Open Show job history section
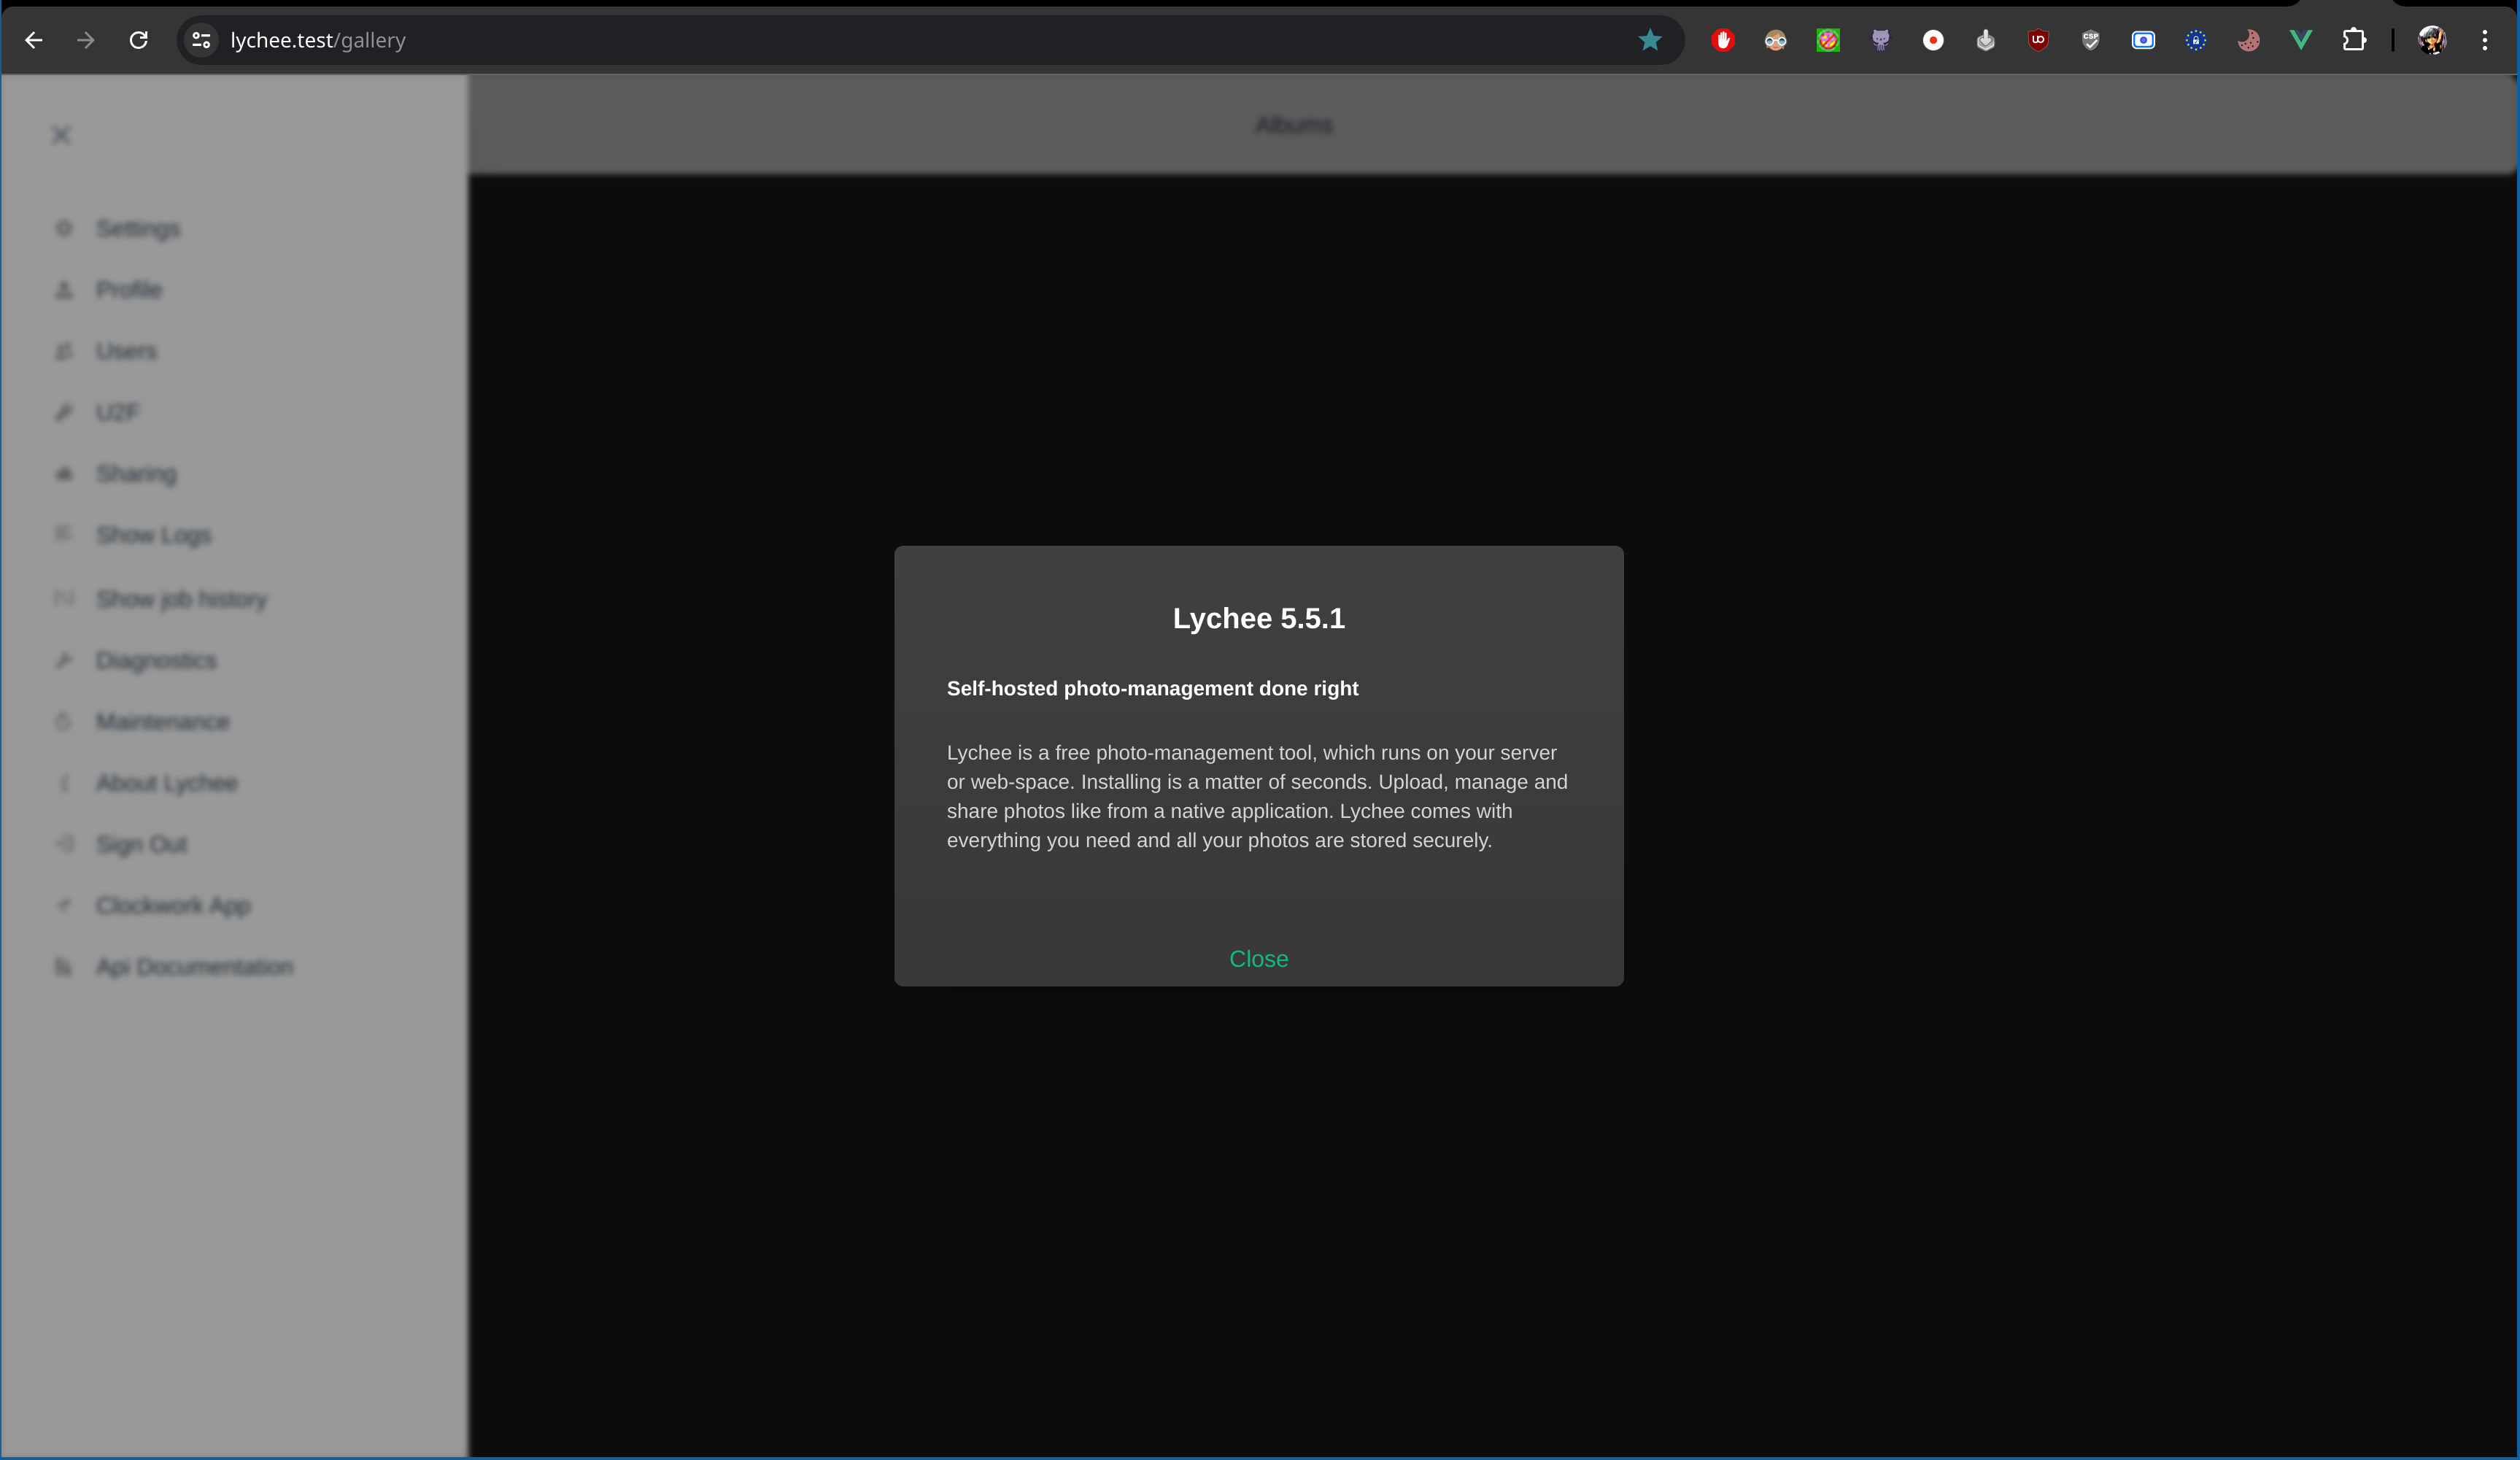Image resolution: width=2520 pixels, height=1460 pixels. tap(181, 598)
